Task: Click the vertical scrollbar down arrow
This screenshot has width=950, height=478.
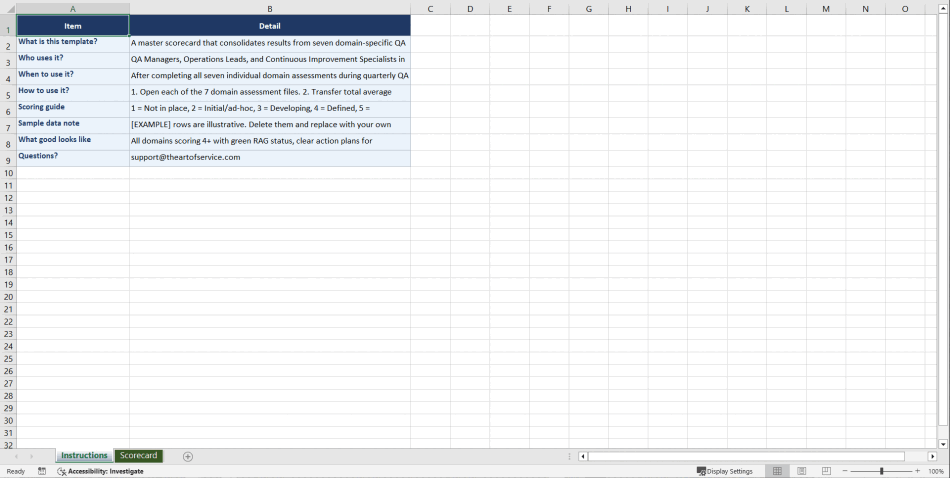Action: pos(943,443)
